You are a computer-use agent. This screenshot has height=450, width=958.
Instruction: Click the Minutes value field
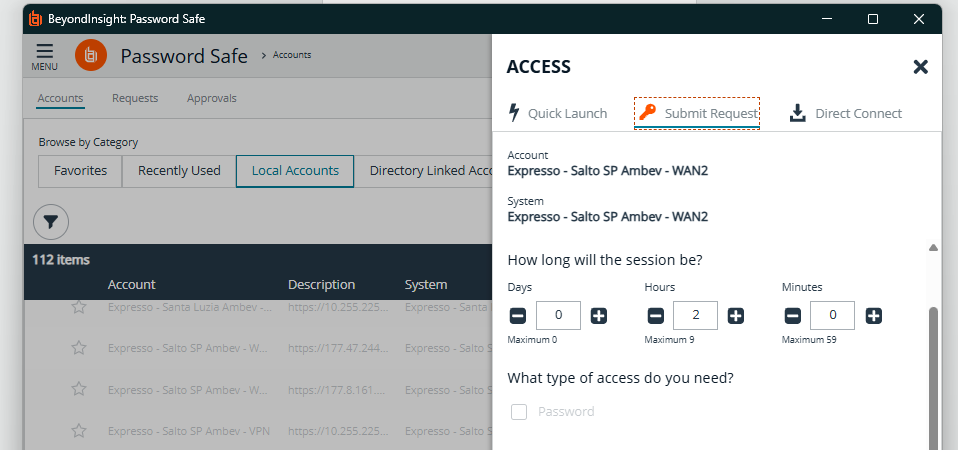832,316
